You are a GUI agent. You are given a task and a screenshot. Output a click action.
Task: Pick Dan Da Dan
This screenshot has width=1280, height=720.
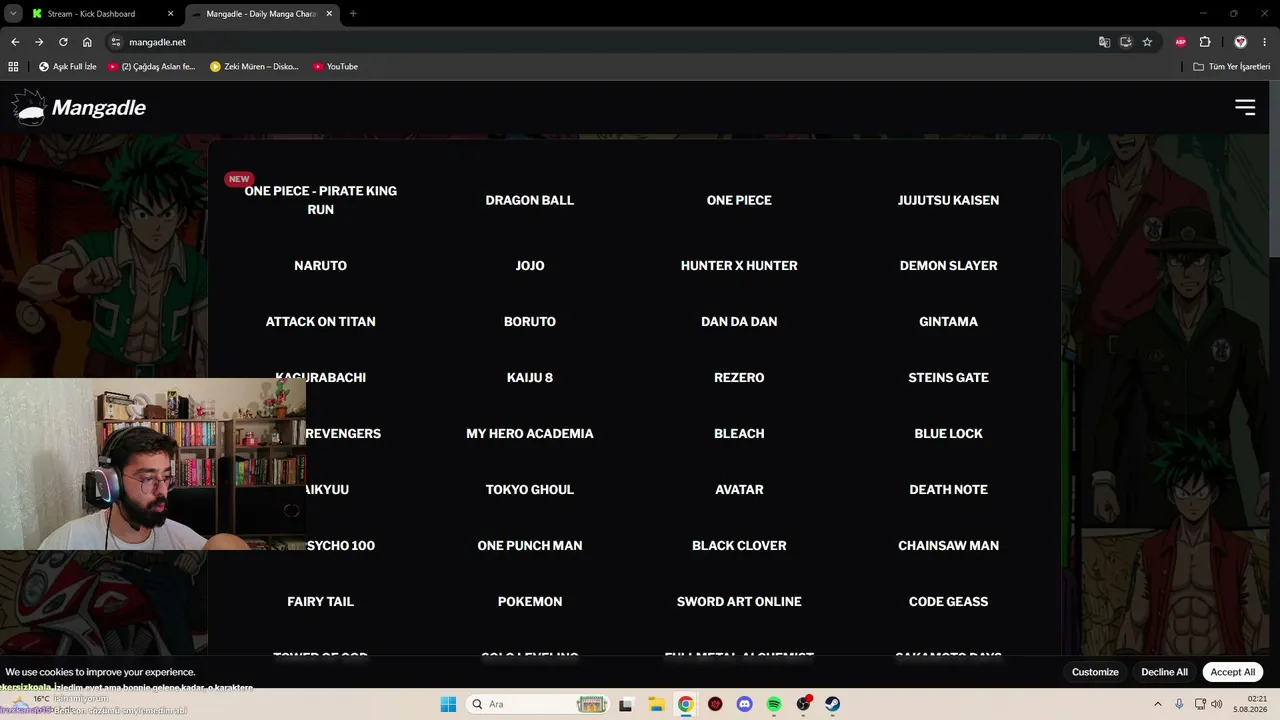[739, 322]
